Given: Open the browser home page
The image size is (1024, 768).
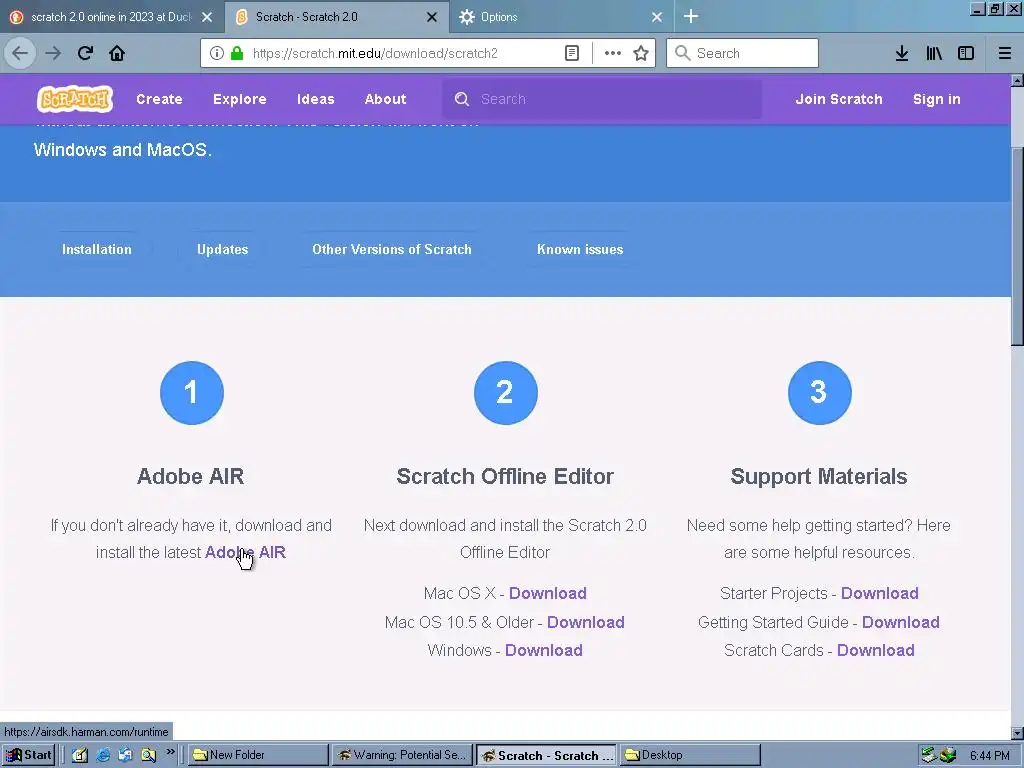Looking at the screenshot, I should click(x=117, y=53).
